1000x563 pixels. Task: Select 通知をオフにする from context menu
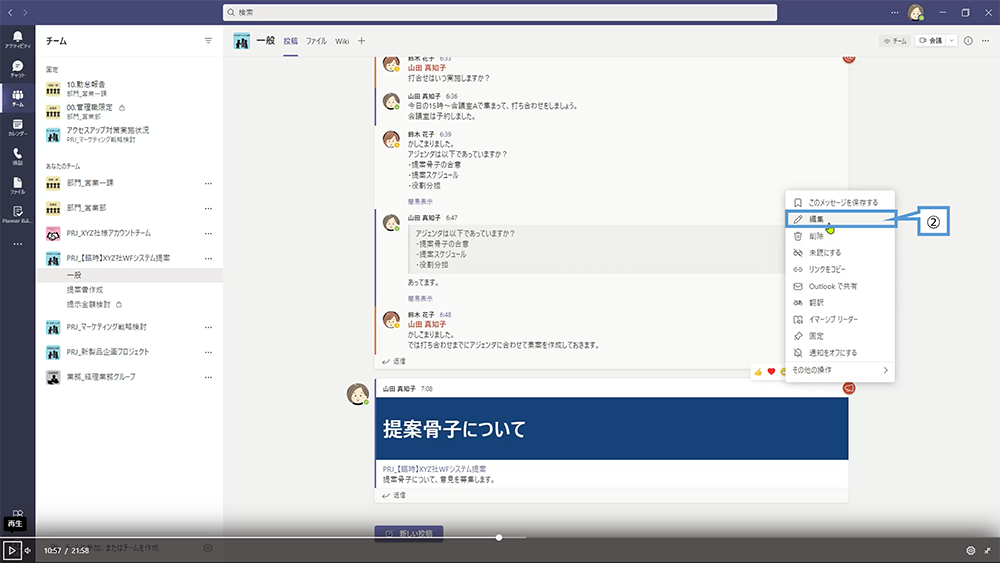coord(840,353)
